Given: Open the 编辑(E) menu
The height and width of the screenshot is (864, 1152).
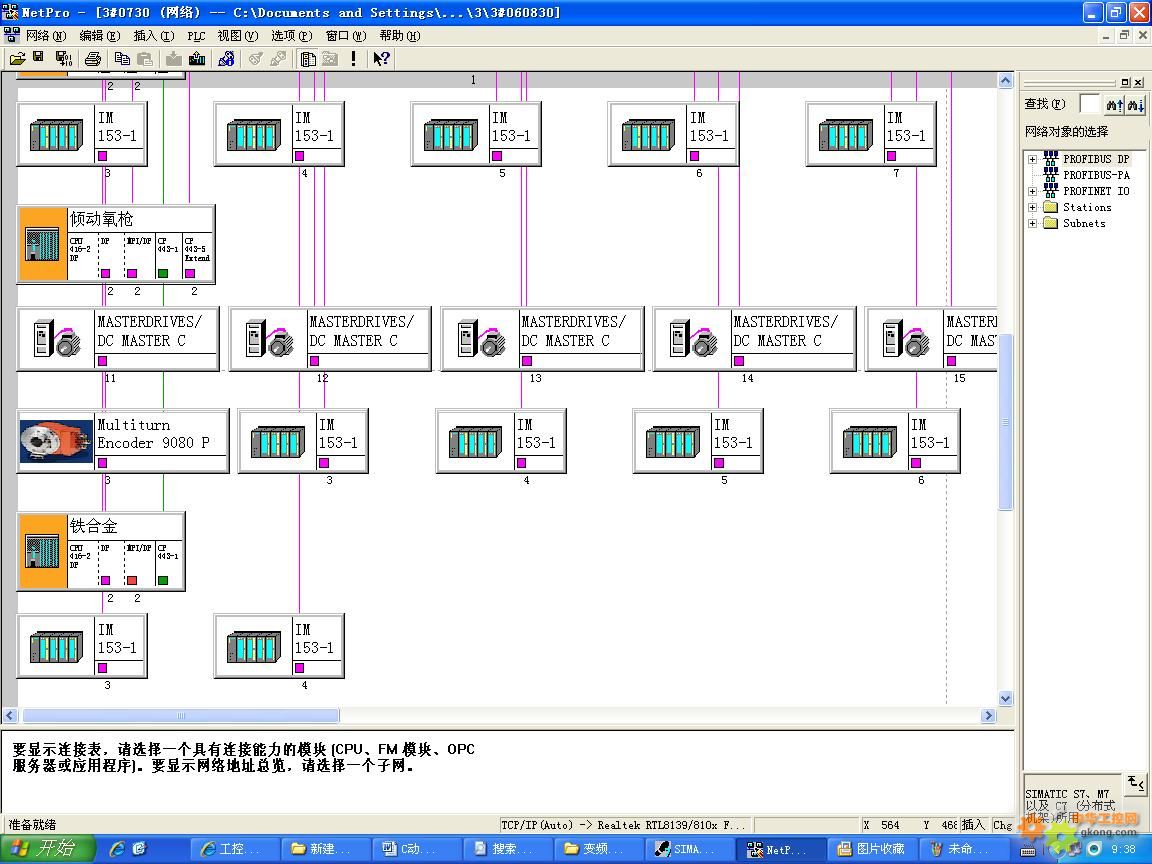Looking at the screenshot, I should pos(99,36).
